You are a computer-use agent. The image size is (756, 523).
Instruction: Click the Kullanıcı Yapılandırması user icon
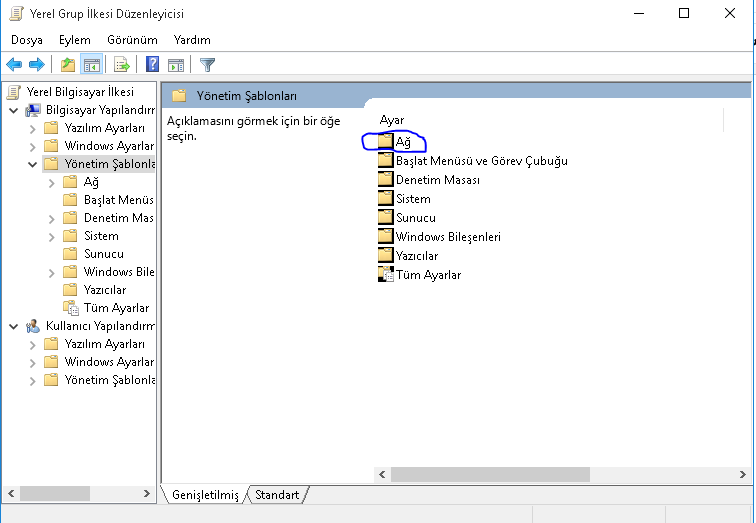pos(33,326)
